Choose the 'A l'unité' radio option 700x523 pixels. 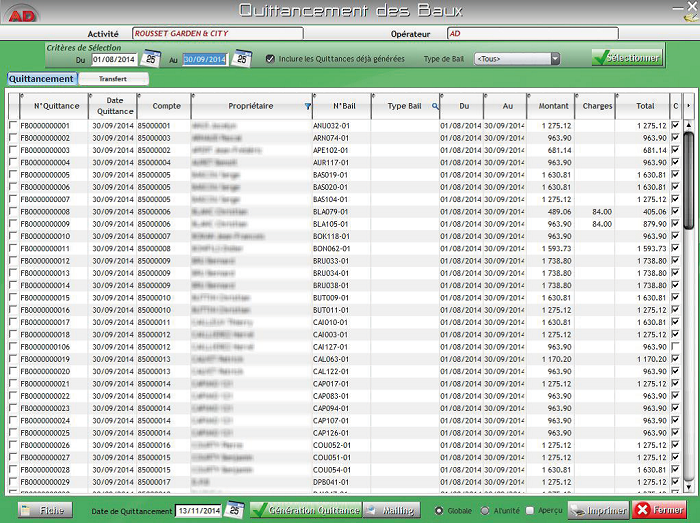pos(485,510)
